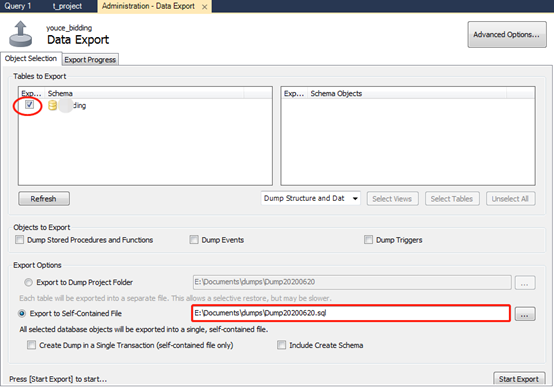Image resolution: width=554 pixels, height=387 pixels.
Task: Click the schema database icon
Action: click(x=52, y=105)
